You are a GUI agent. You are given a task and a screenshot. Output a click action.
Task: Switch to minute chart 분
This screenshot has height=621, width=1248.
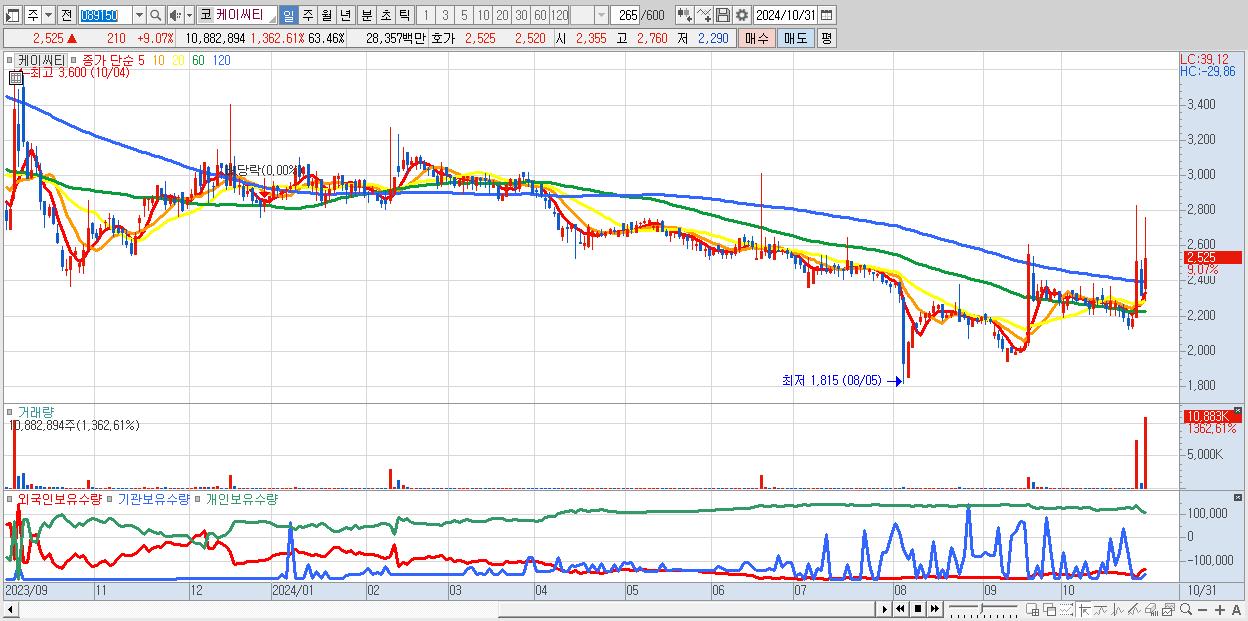tap(365, 15)
